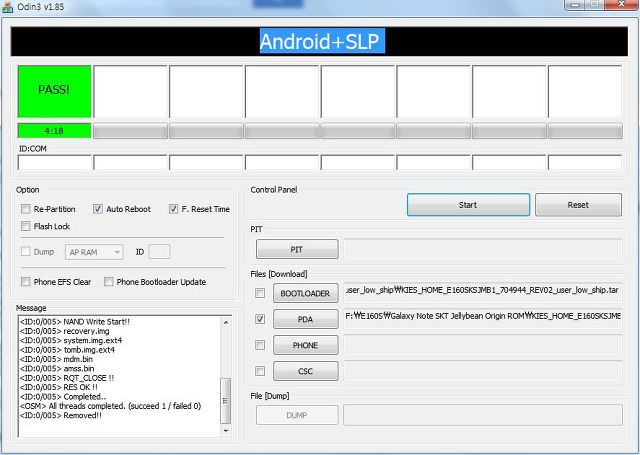
Task: Select the 'RES OK !!' log line
Action: point(59,387)
